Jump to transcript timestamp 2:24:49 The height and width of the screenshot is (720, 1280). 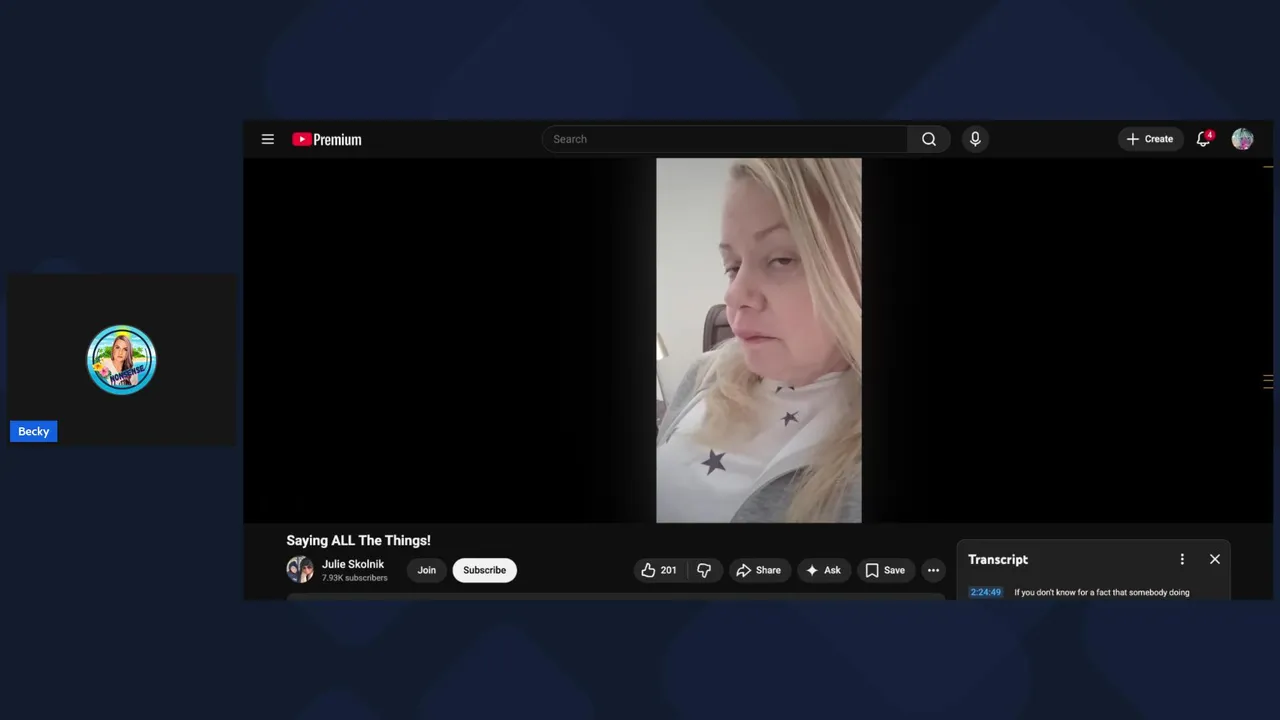click(x=985, y=592)
